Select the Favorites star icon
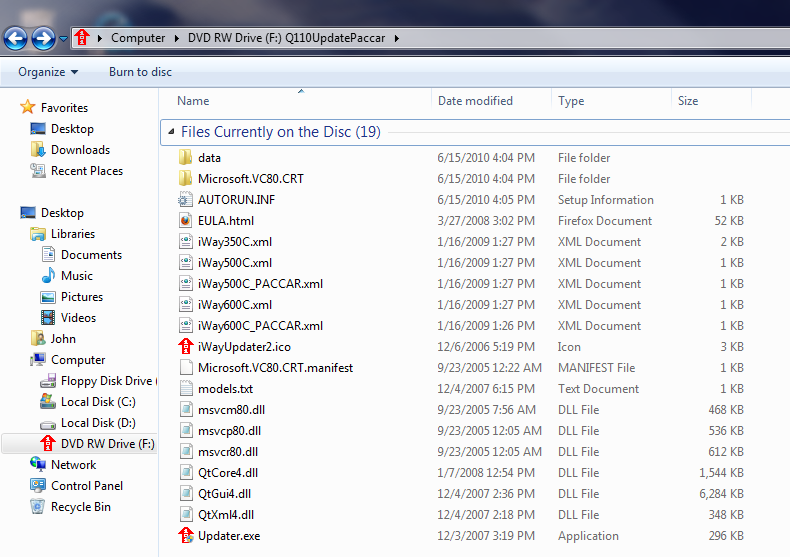The image size is (790, 557). pos(27,107)
